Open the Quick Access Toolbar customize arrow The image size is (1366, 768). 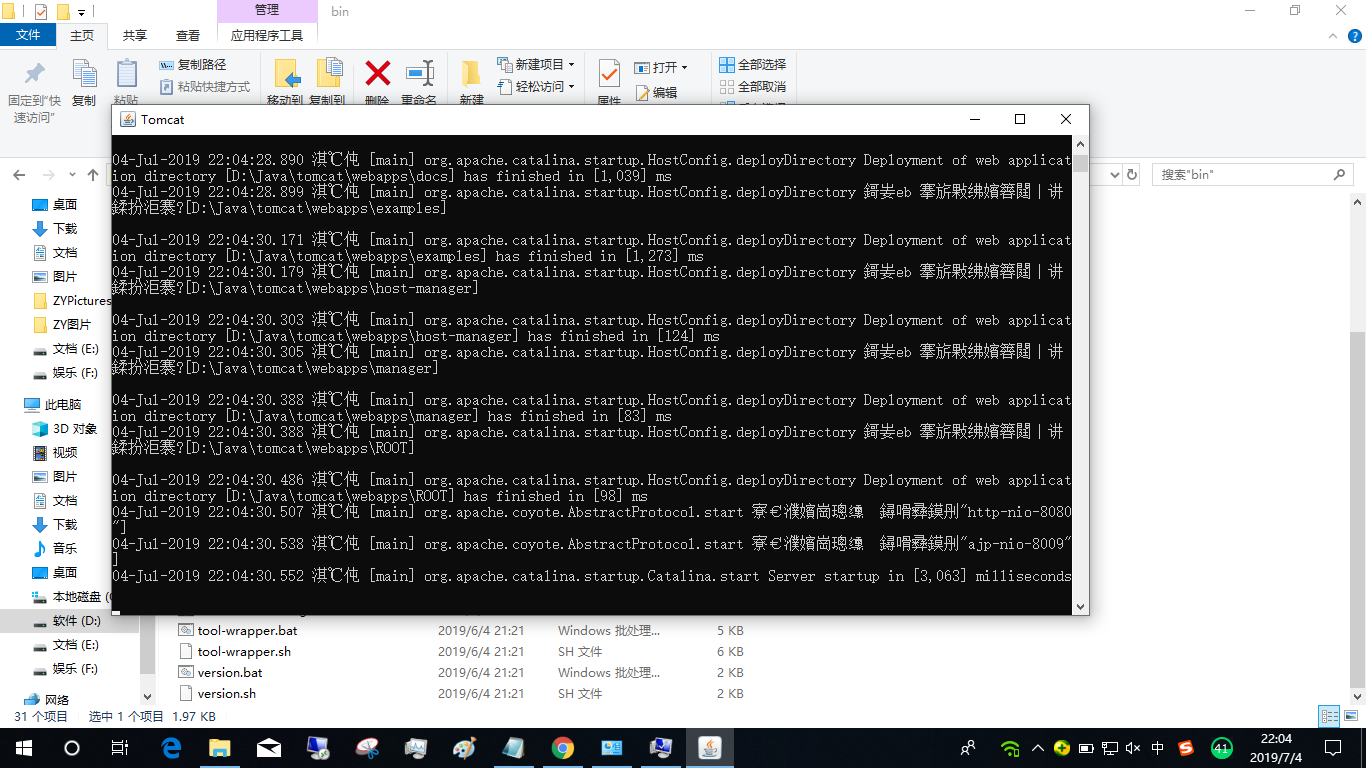point(81,12)
